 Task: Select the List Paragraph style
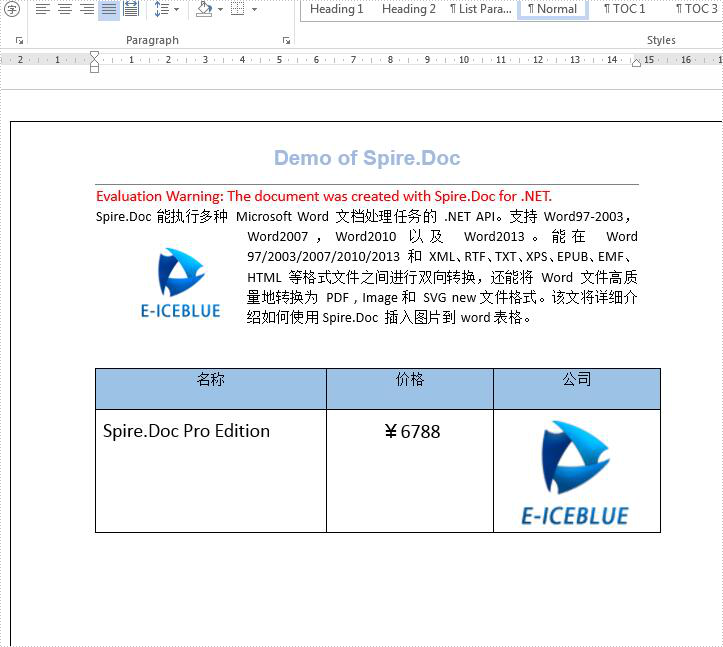[480, 9]
